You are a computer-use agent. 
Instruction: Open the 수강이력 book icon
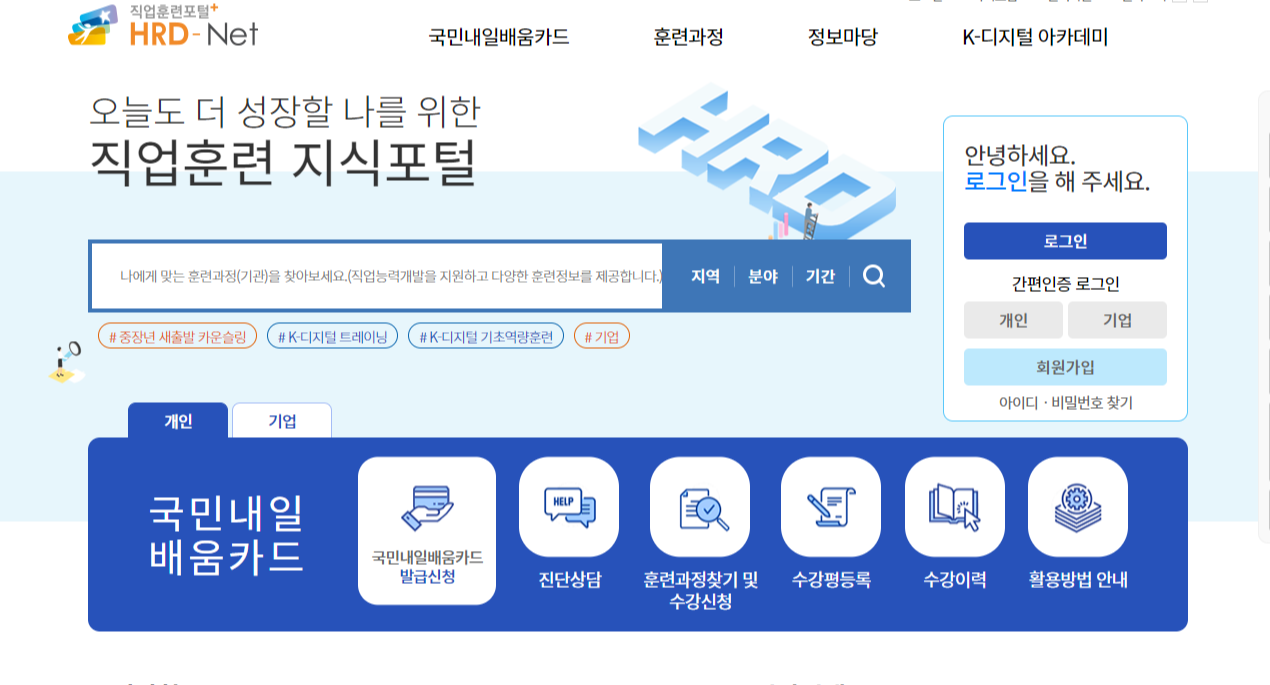pos(955,507)
